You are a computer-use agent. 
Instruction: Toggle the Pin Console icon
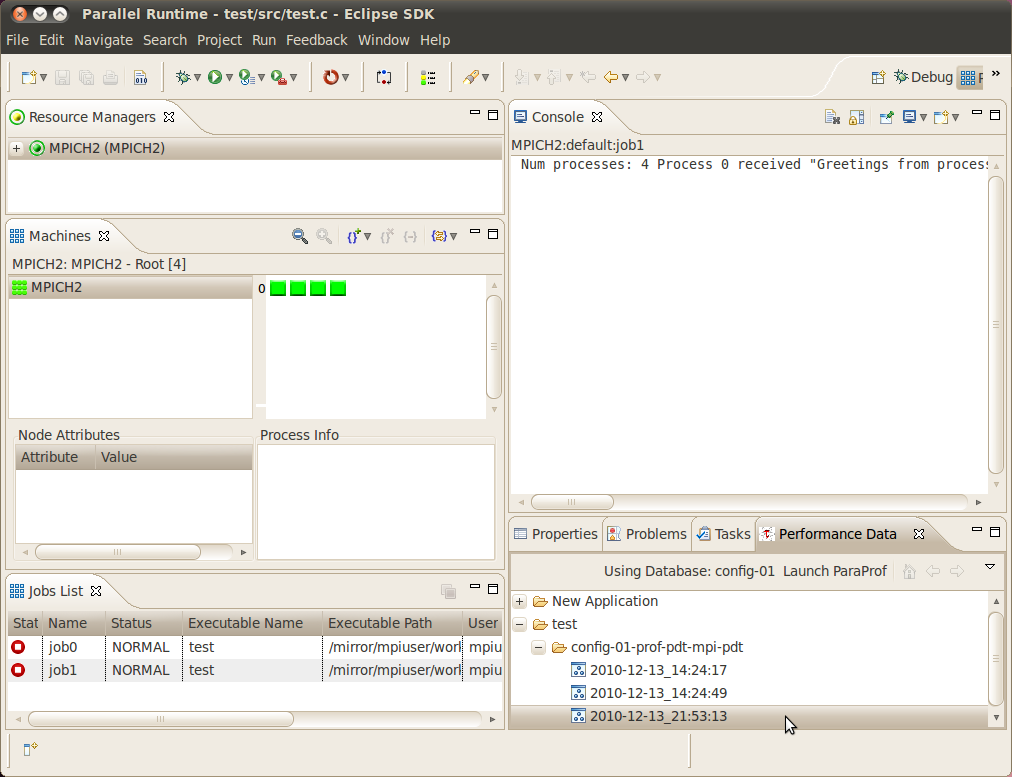point(886,117)
